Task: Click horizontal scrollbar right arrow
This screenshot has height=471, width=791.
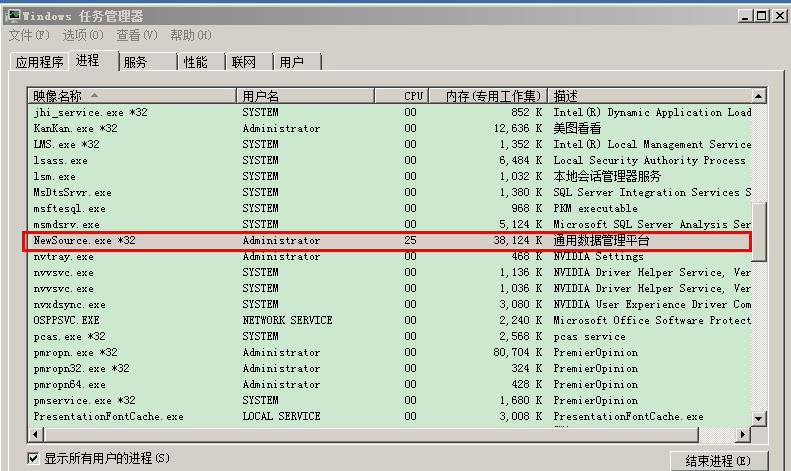Action: pyautogui.click(x=742, y=434)
